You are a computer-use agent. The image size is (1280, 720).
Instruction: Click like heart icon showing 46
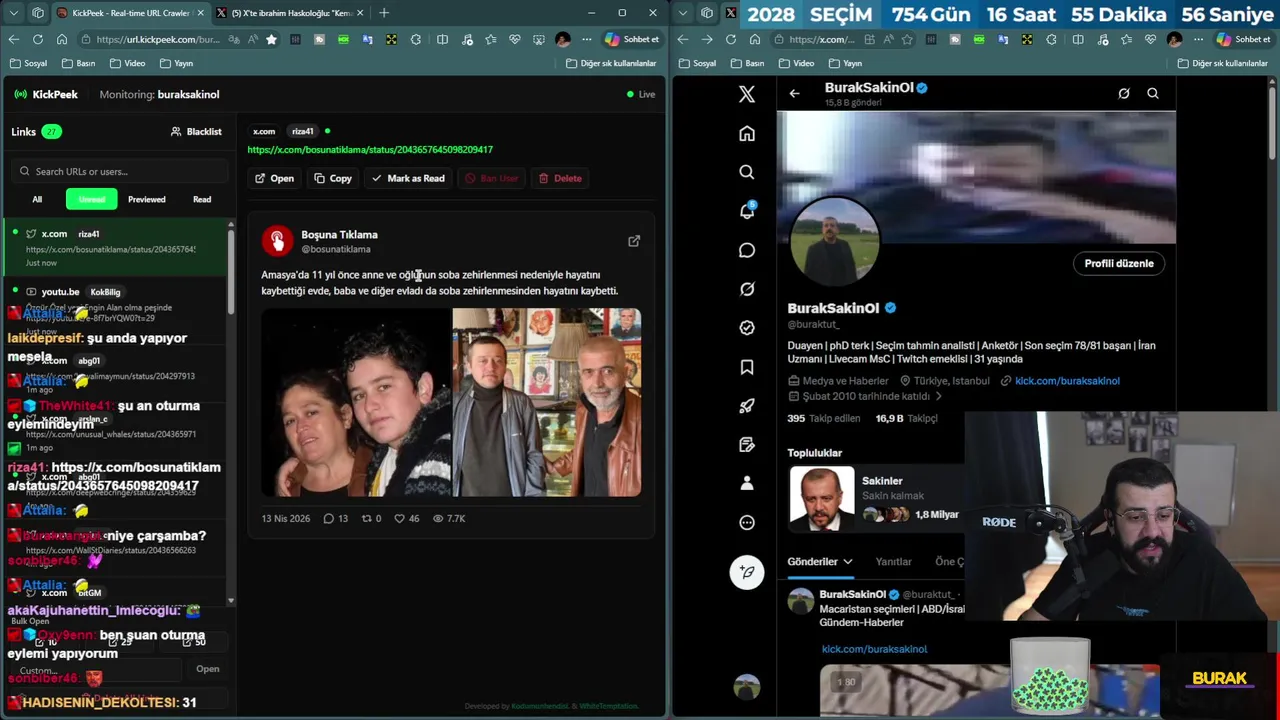(x=399, y=518)
